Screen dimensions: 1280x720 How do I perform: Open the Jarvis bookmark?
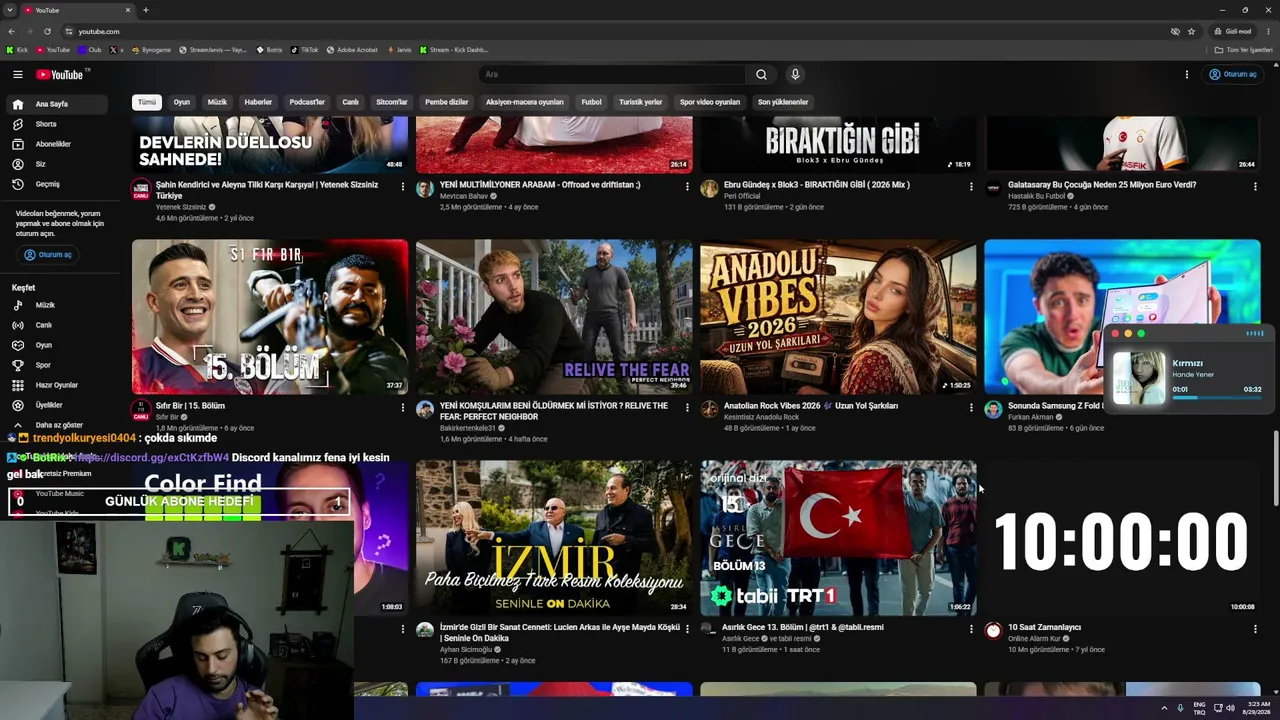point(398,50)
